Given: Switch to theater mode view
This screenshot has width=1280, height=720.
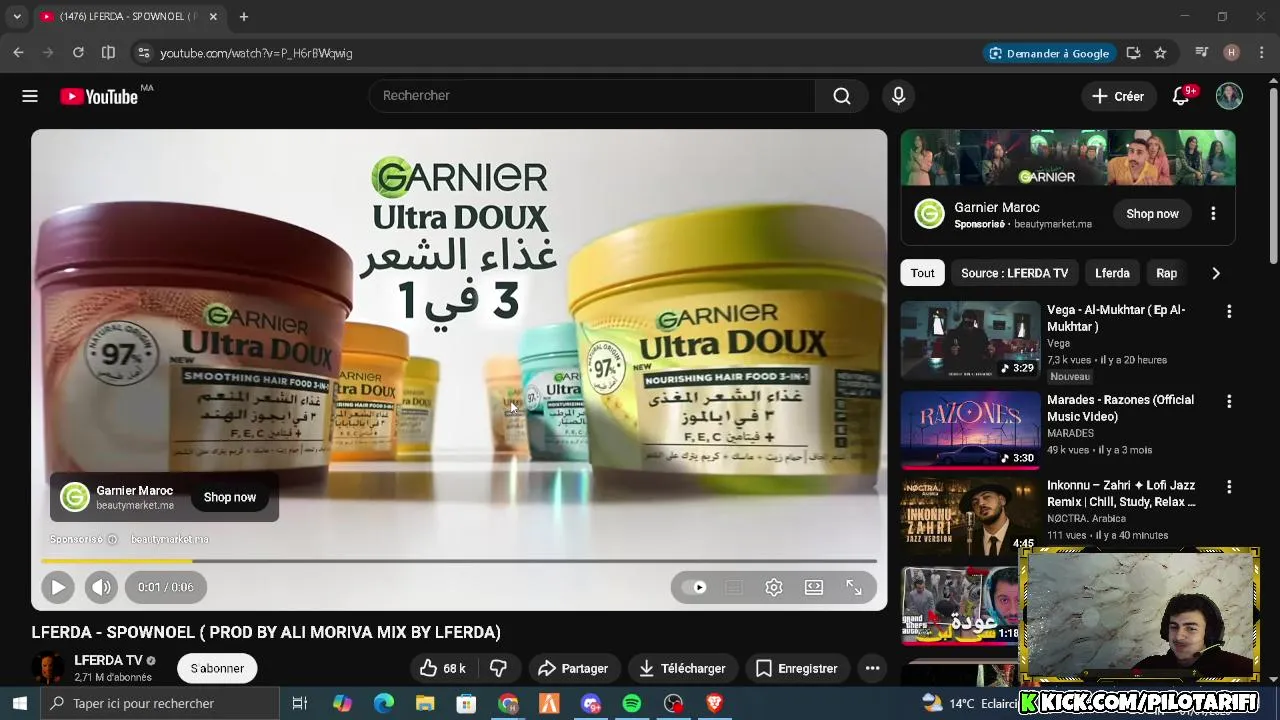Looking at the screenshot, I should point(814,587).
